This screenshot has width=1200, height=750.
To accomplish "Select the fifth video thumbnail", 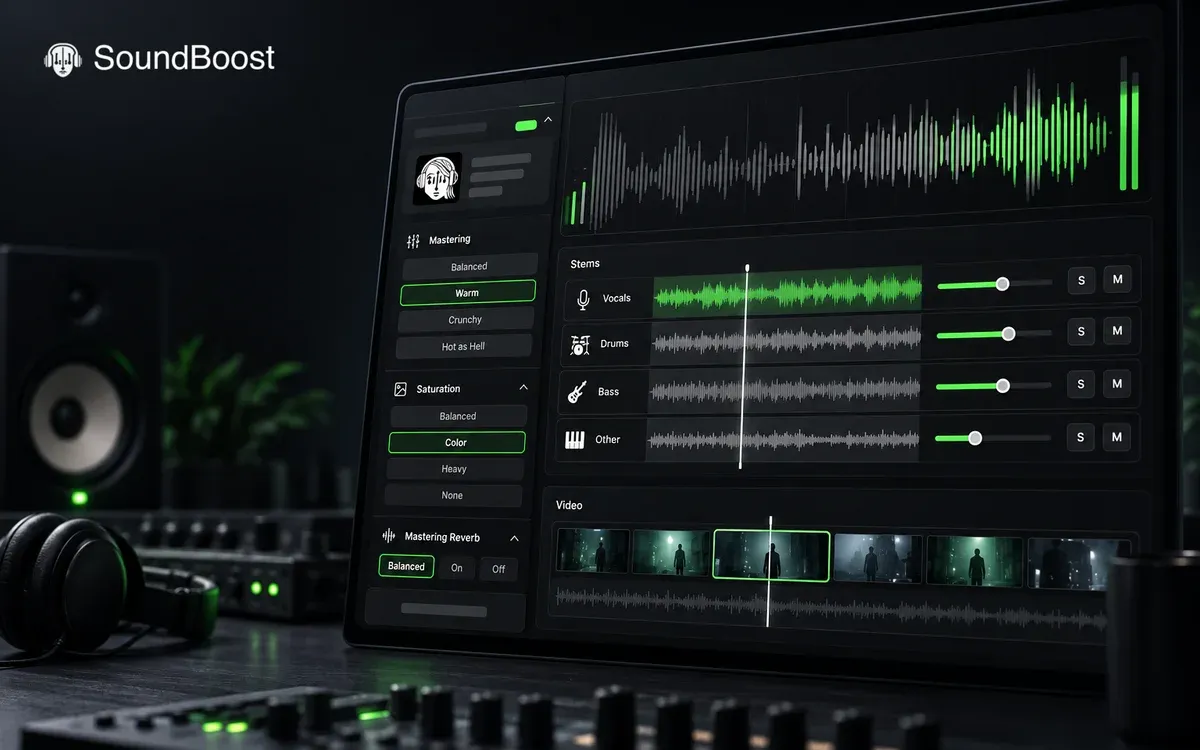I will [975, 560].
